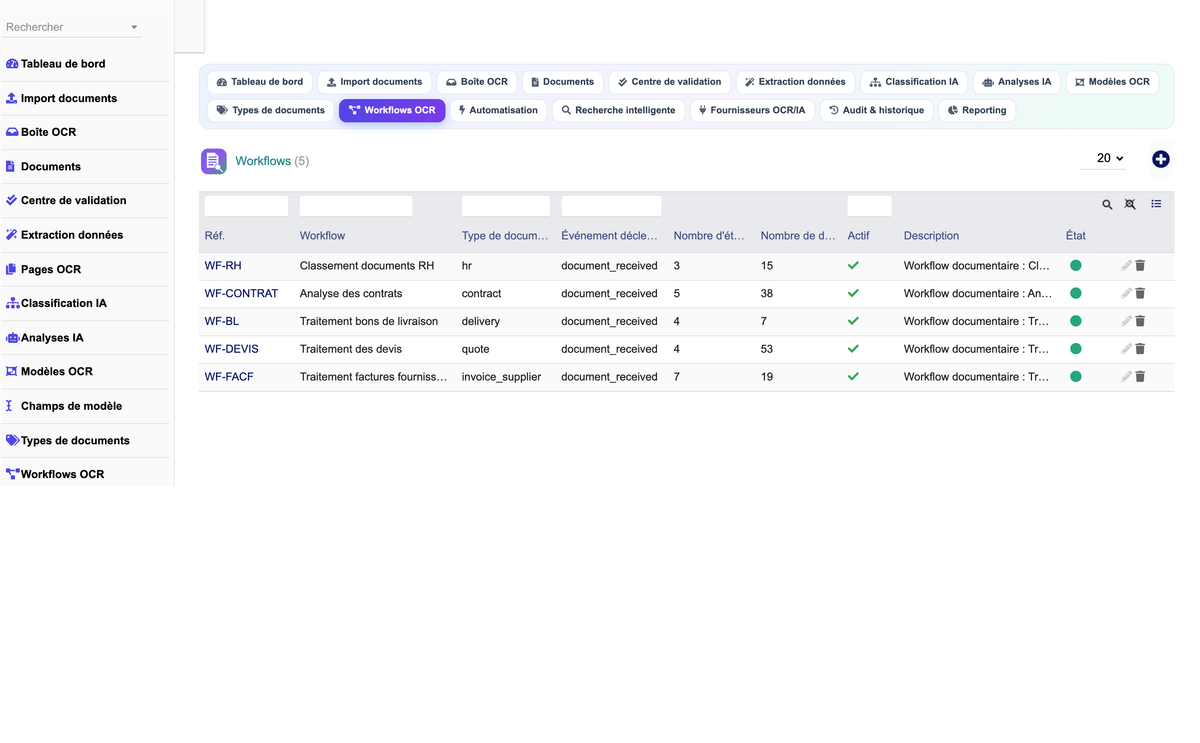Delete the WF-CONTRAT workflow with trash icon
Viewport: 1200px width, 743px height.
coord(1140,294)
